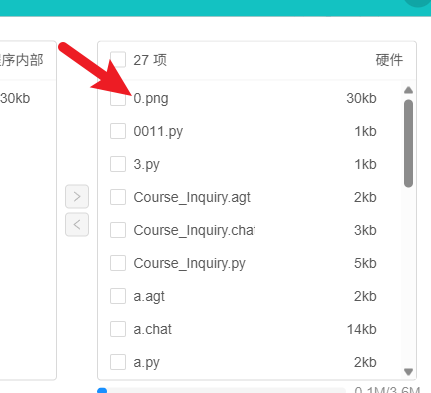Click the storage usage progress bar
Viewport: 431px width, 393px height.
click(221, 390)
